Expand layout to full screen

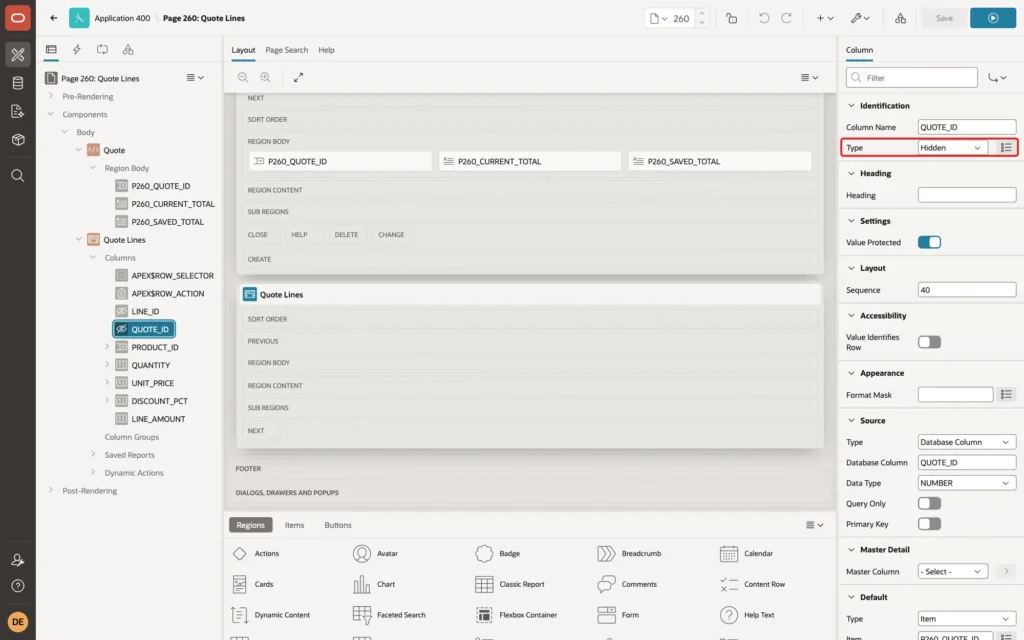tap(298, 77)
